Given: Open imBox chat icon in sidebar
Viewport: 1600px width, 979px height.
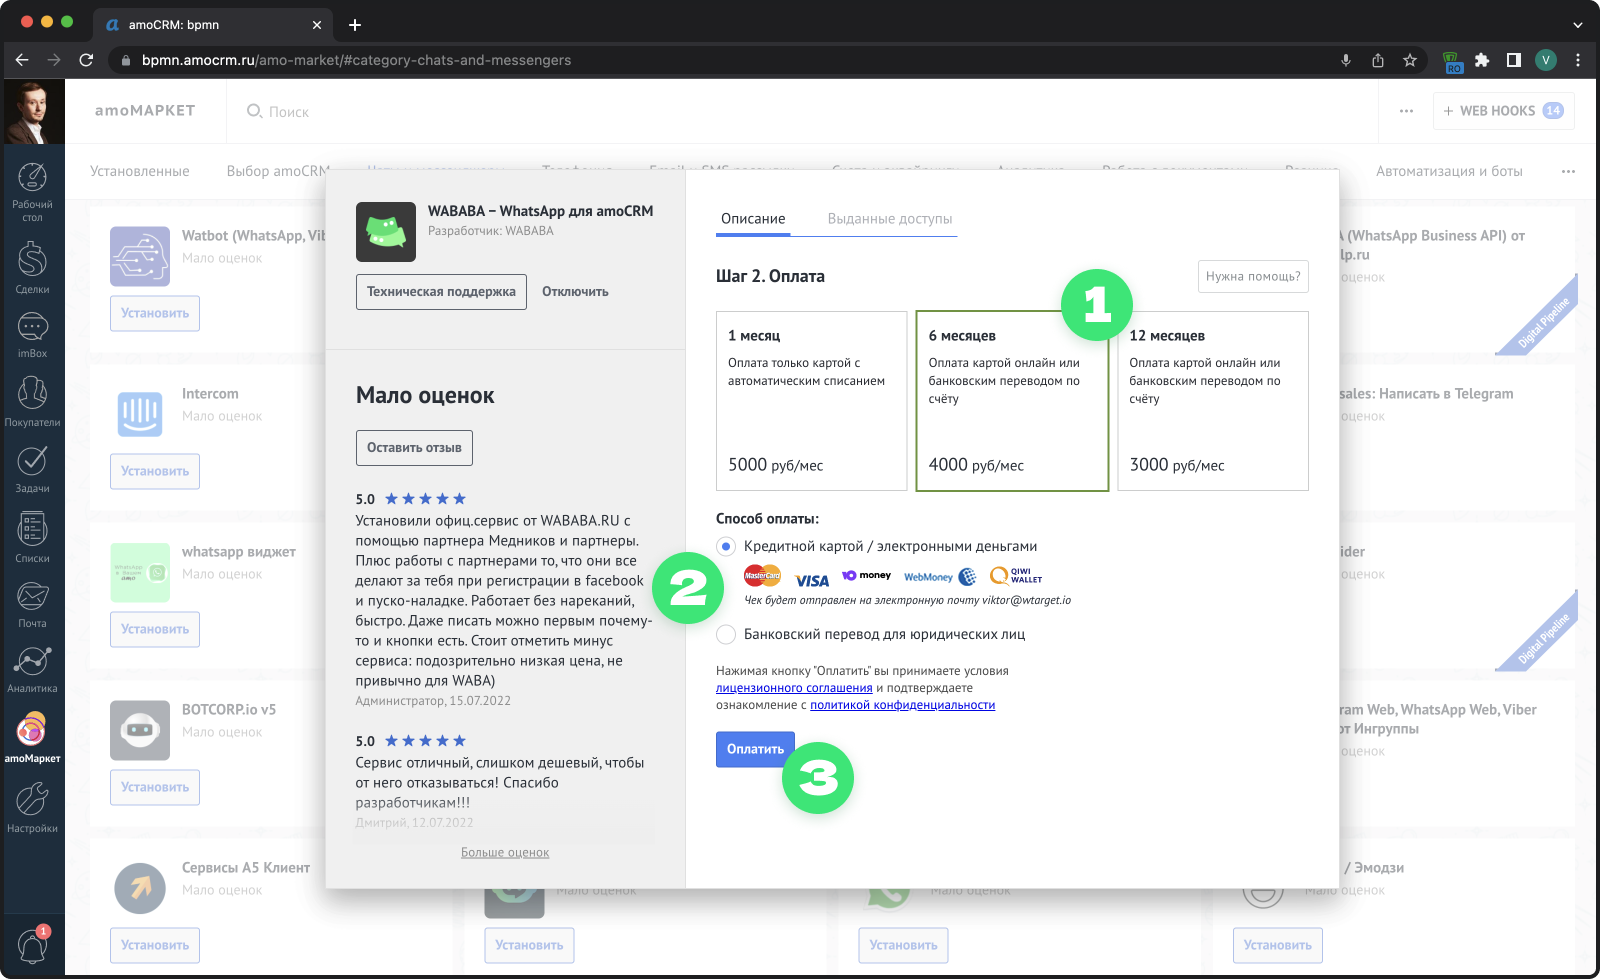Looking at the screenshot, I should 32,335.
